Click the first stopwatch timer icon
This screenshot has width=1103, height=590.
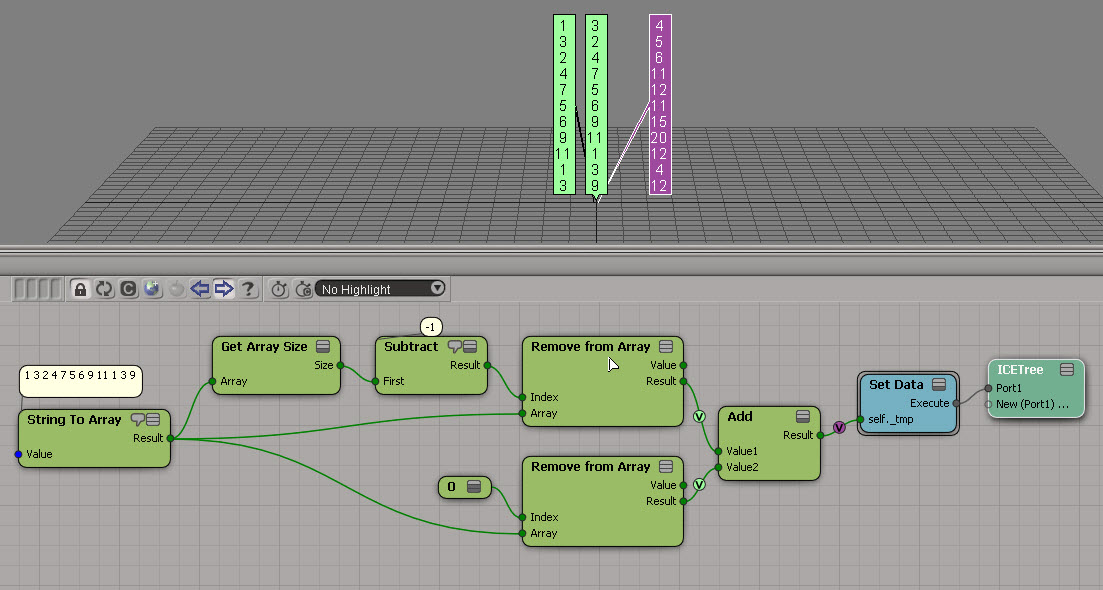[x=279, y=289]
